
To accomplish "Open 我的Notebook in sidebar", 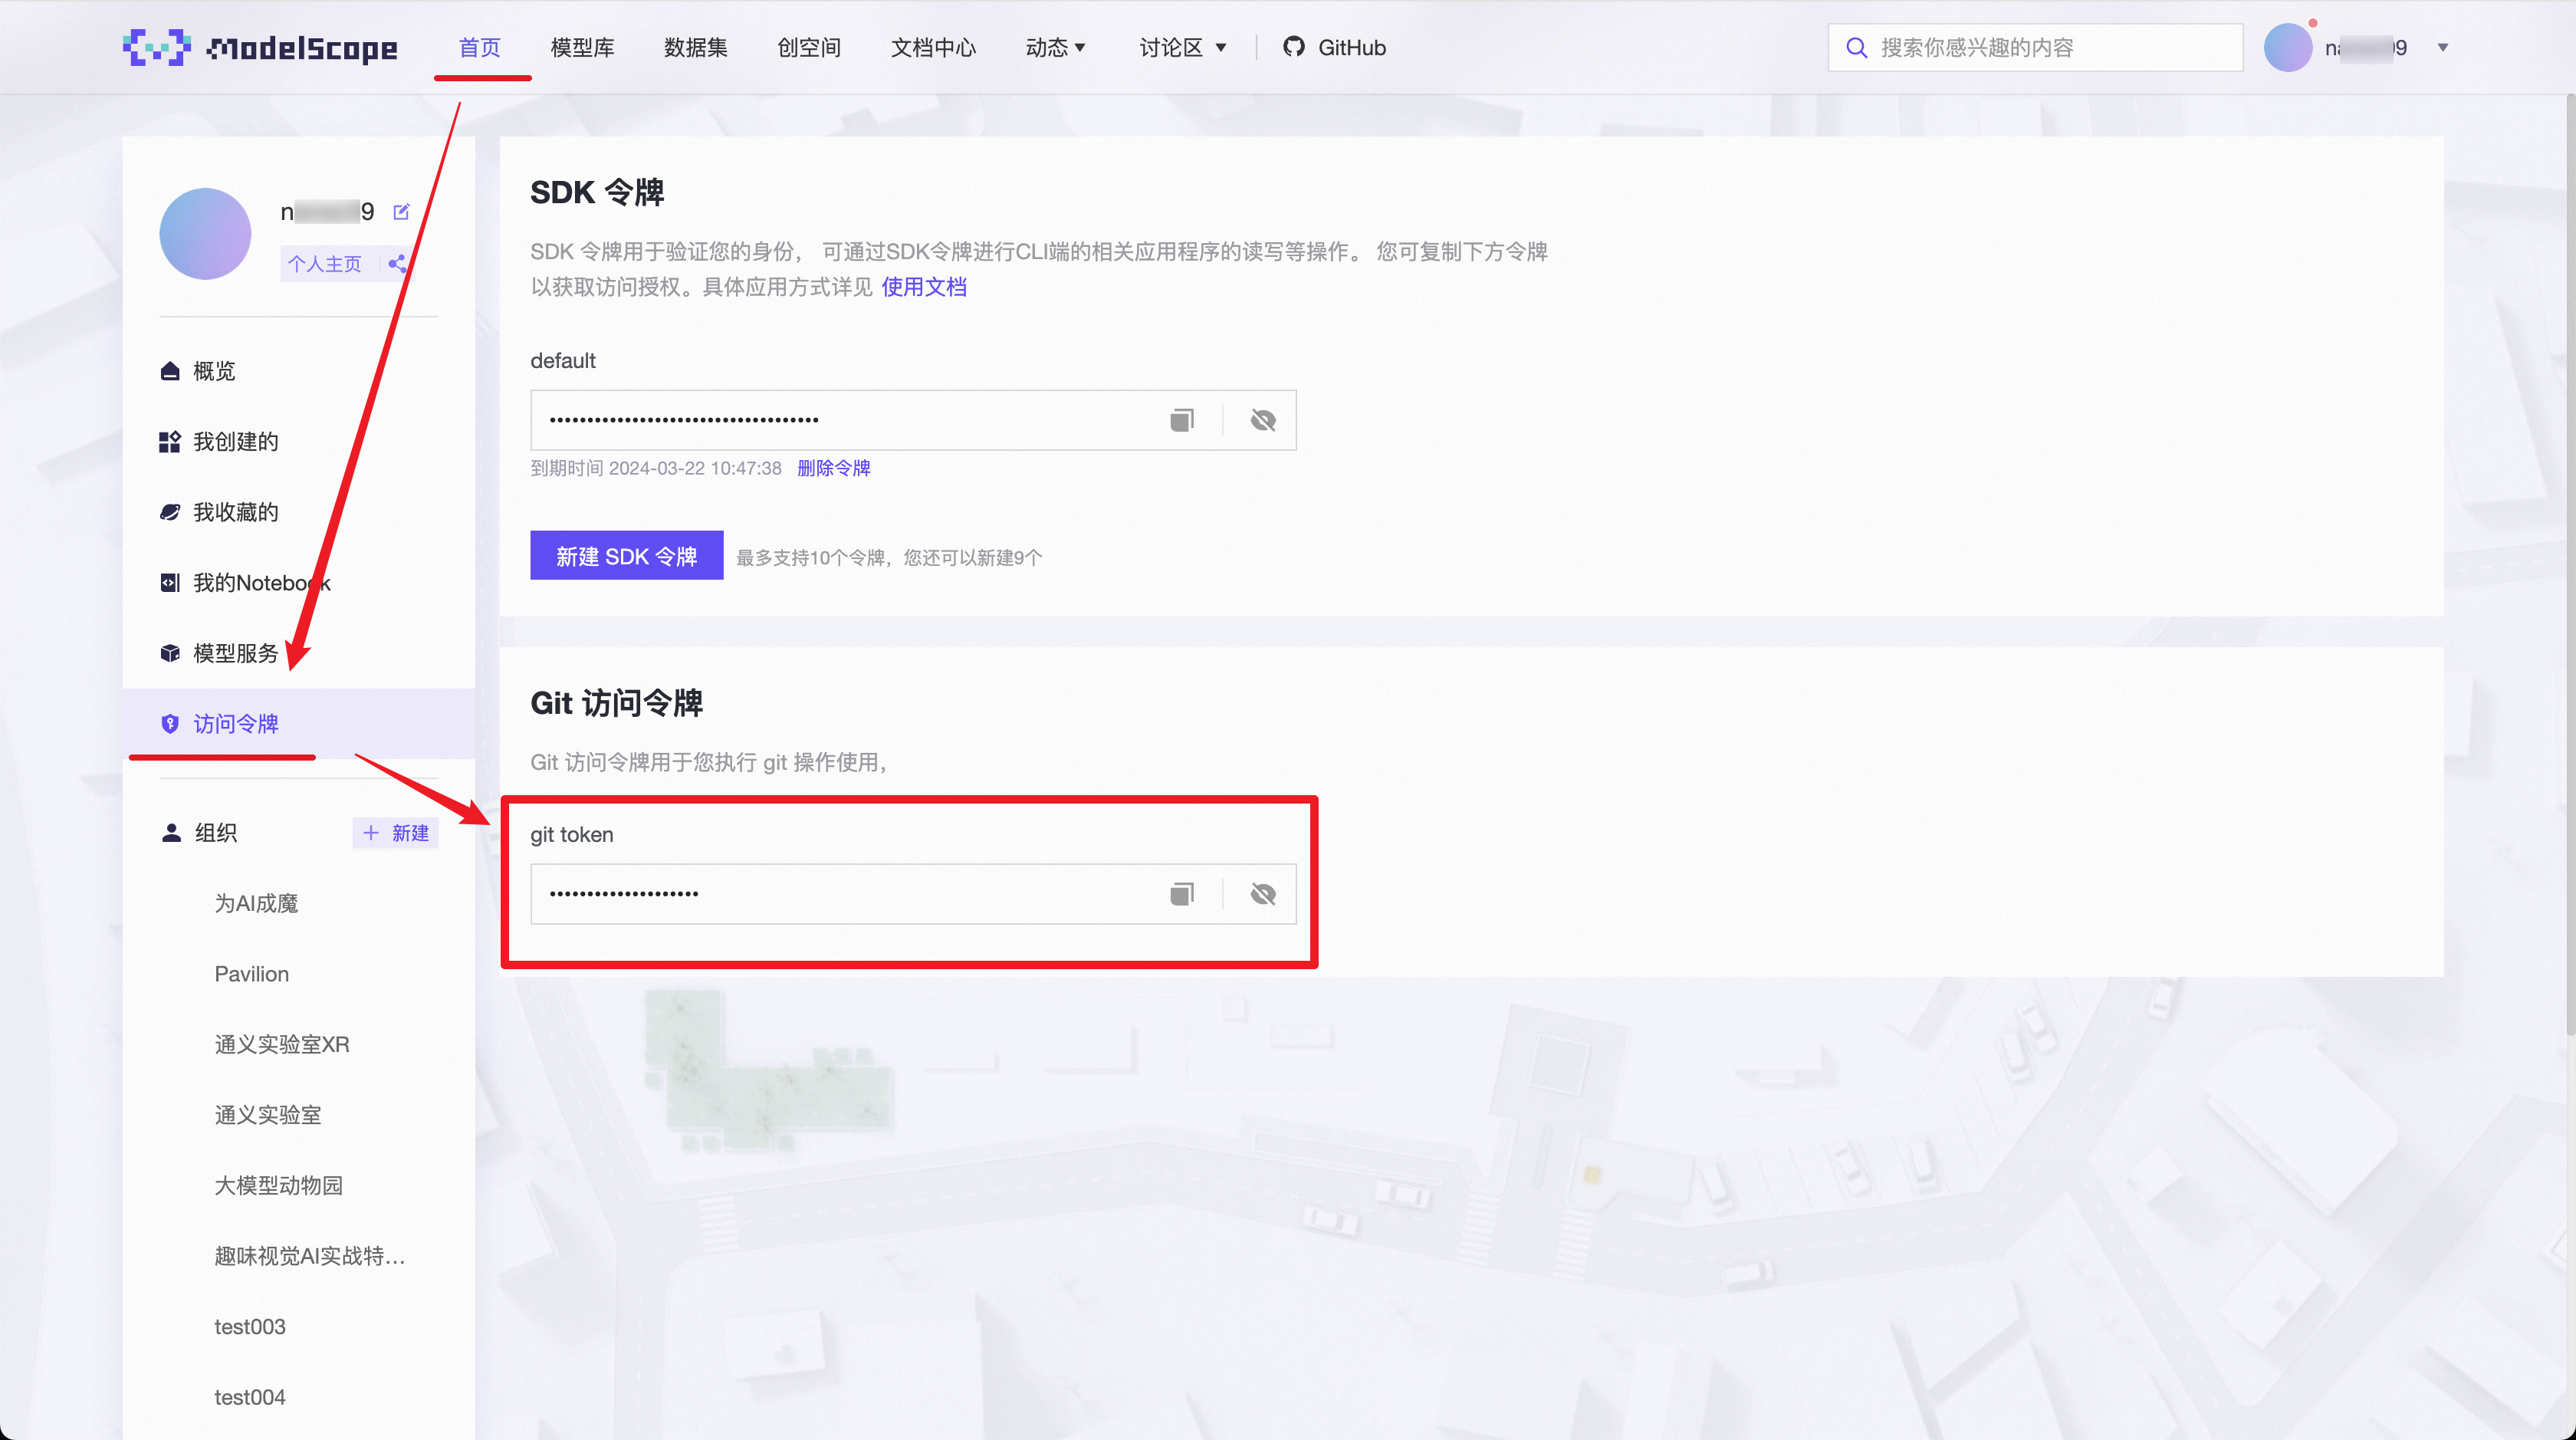I will (x=260, y=583).
